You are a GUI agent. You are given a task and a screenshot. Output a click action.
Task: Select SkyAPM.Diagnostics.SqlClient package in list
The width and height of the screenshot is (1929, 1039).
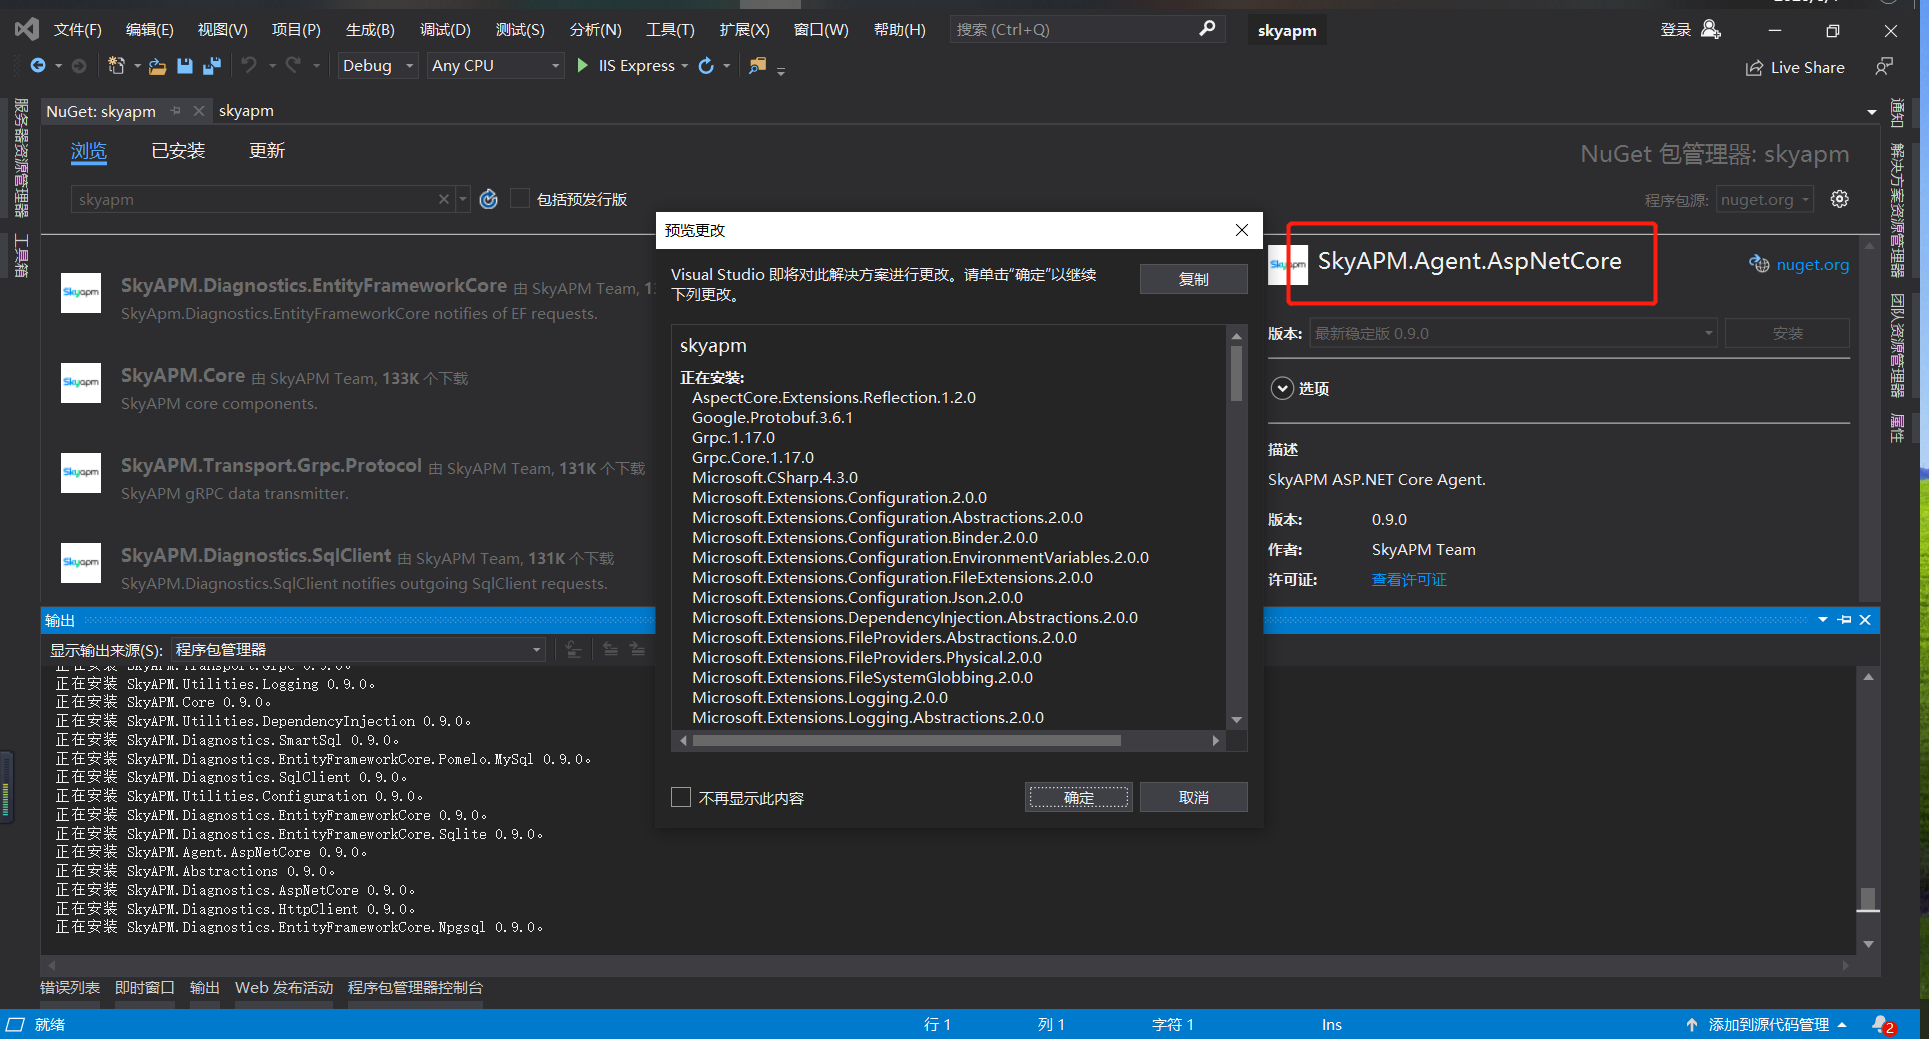(350, 568)
